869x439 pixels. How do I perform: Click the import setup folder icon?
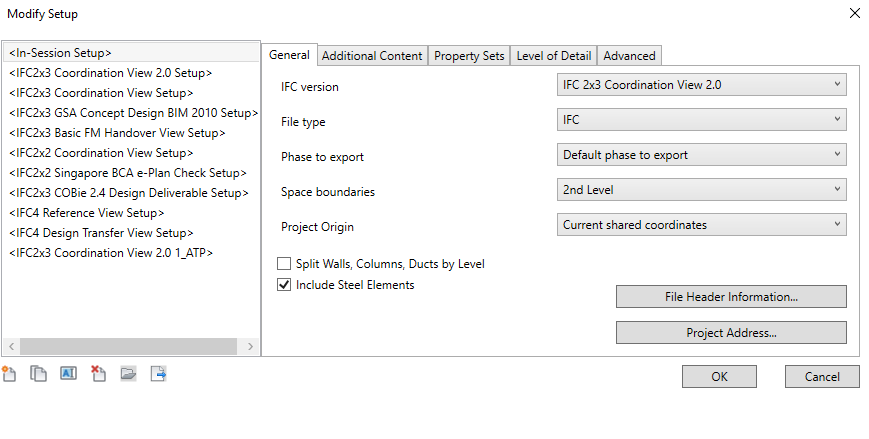pyautogui.click(x=128, y=374)
